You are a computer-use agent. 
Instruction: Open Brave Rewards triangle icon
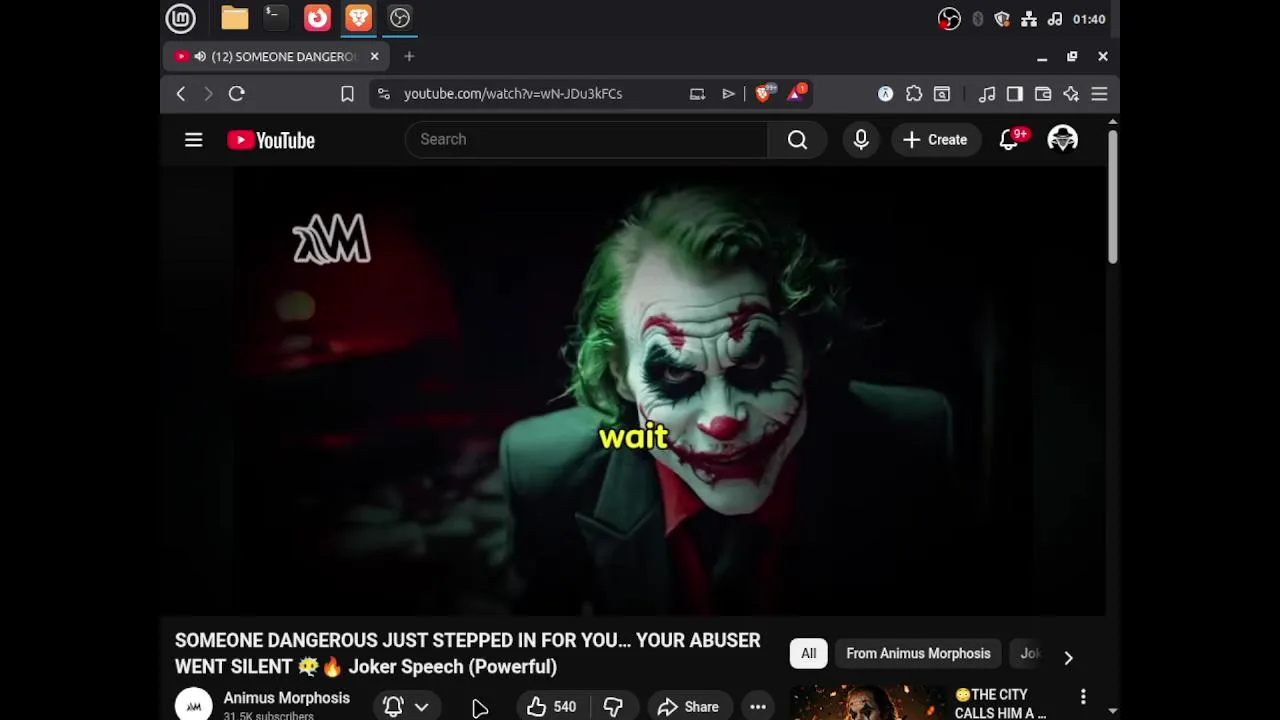tap(797, 93)
